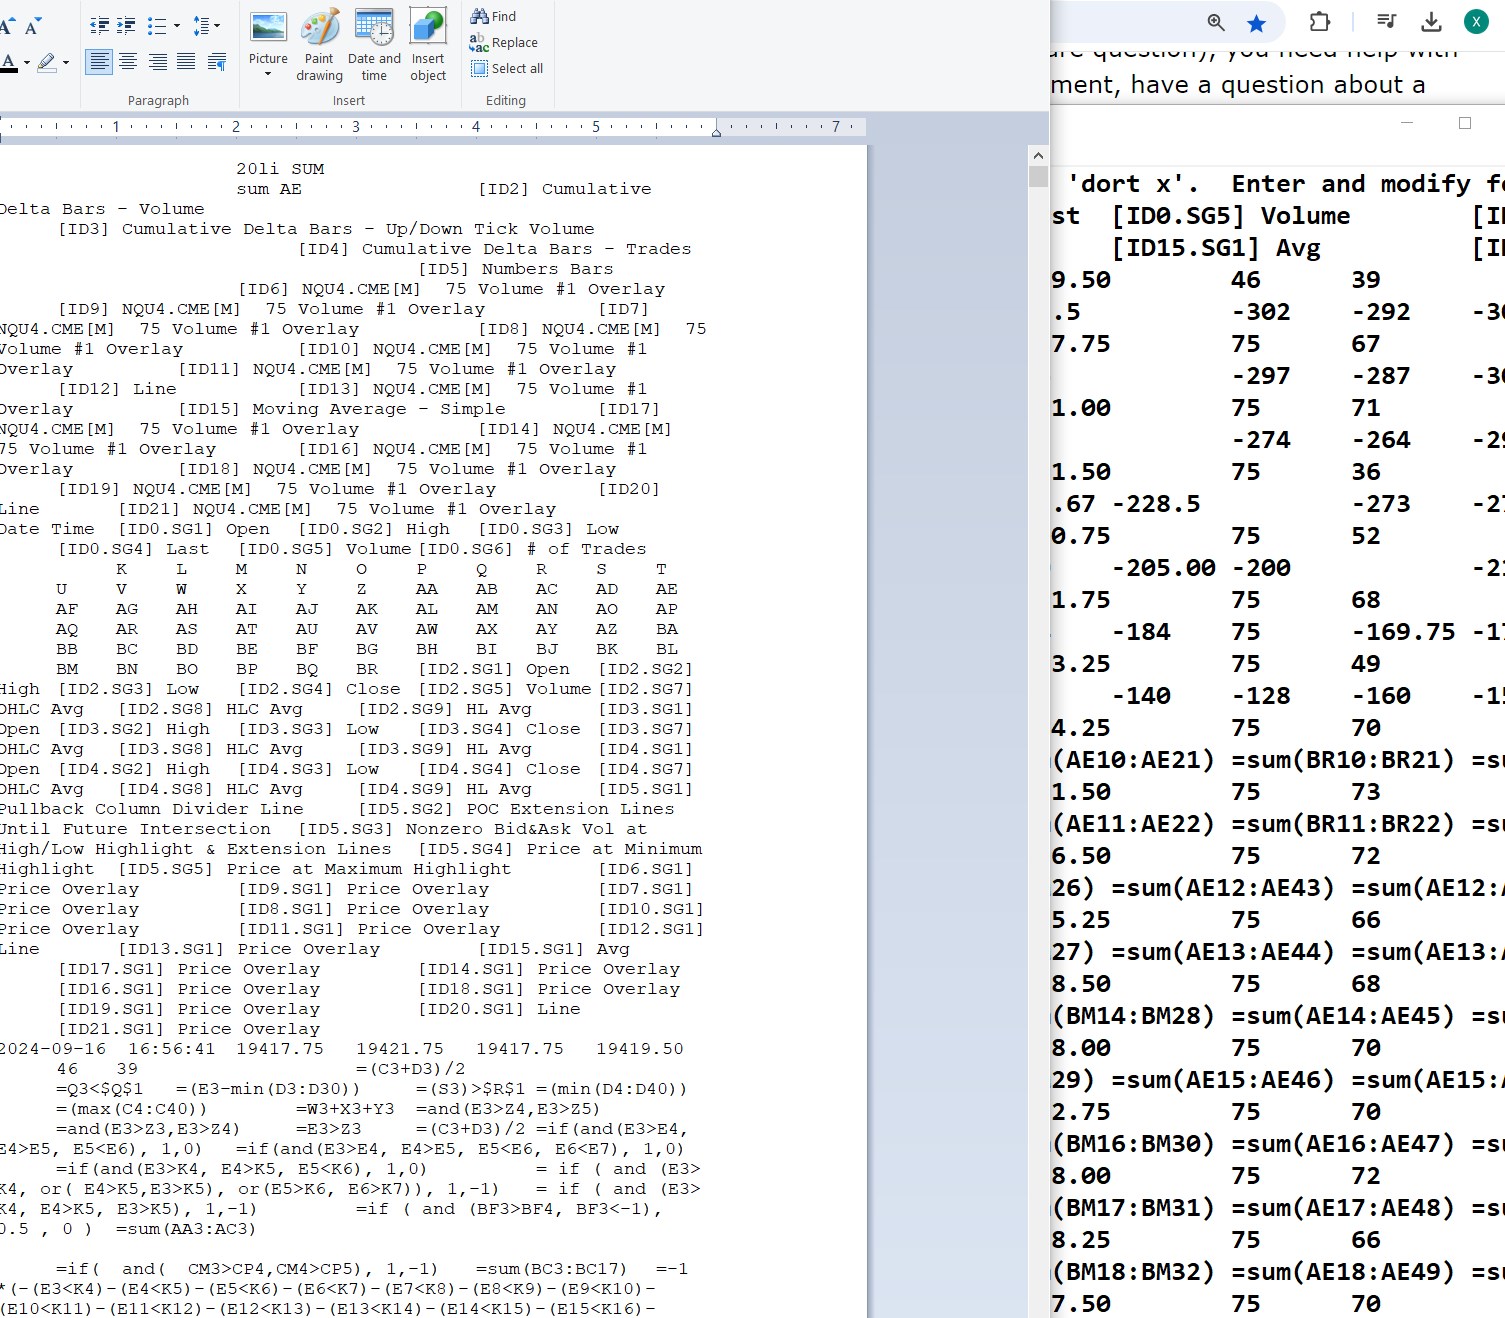The width and height of the screenshot is (1505, 1318).
Task: Click the right indent marker on ruler
Action: (x=716, y=131)
